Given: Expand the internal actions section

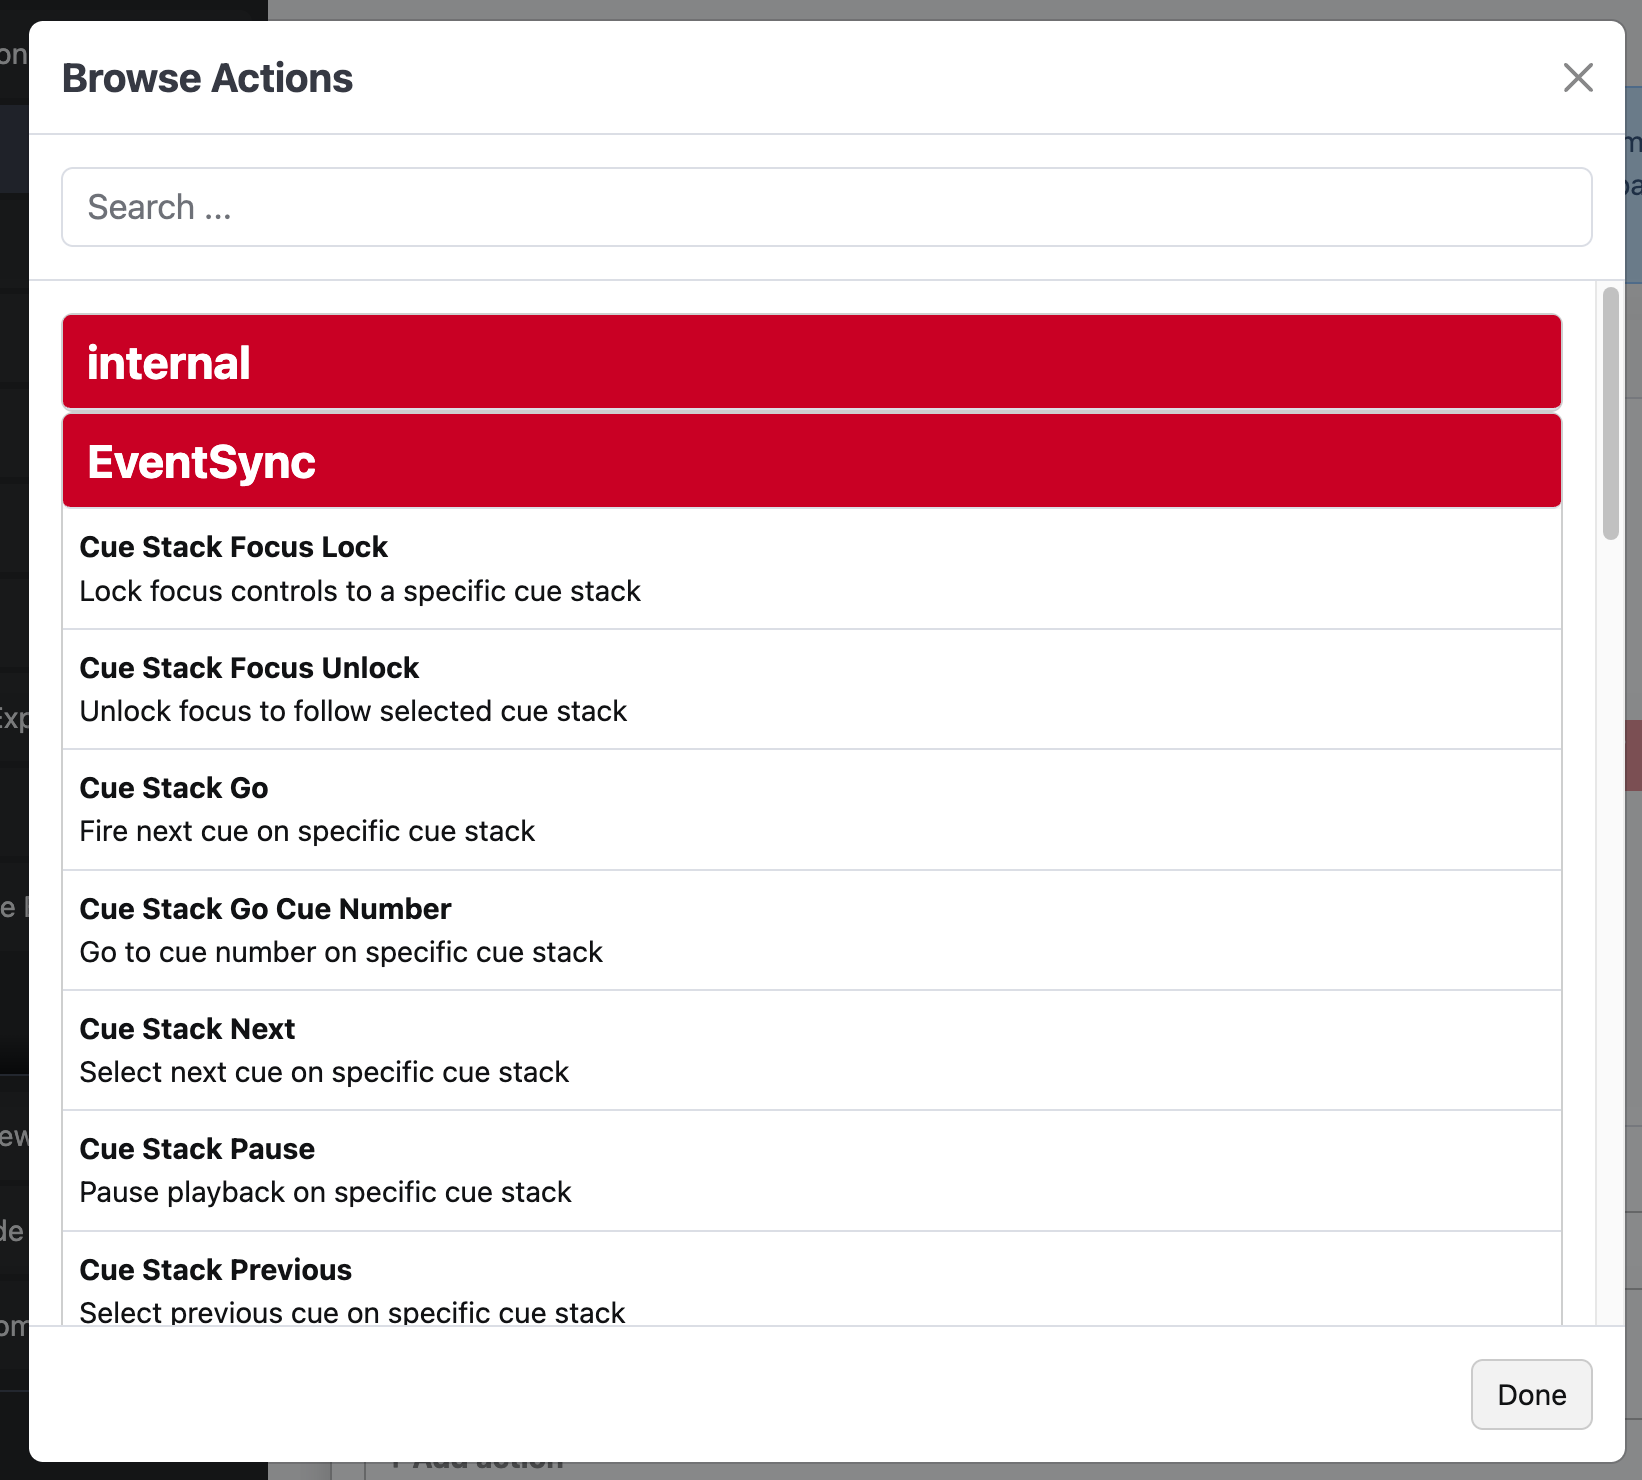Looking at the screenshot, I should 812,362.
